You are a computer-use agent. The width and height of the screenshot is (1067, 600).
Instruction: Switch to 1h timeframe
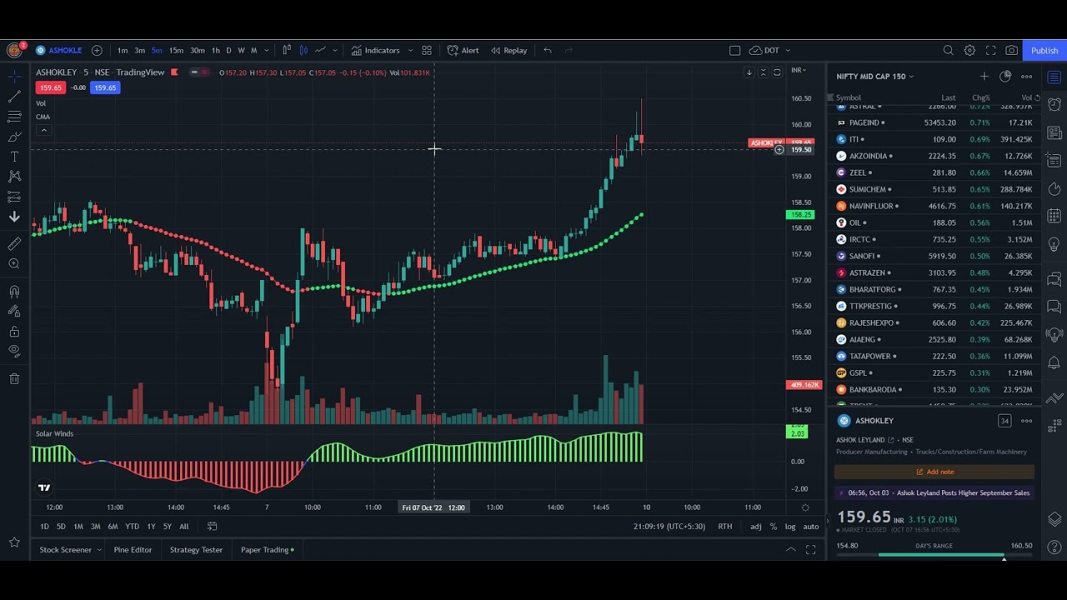click(x=216, y=50)
